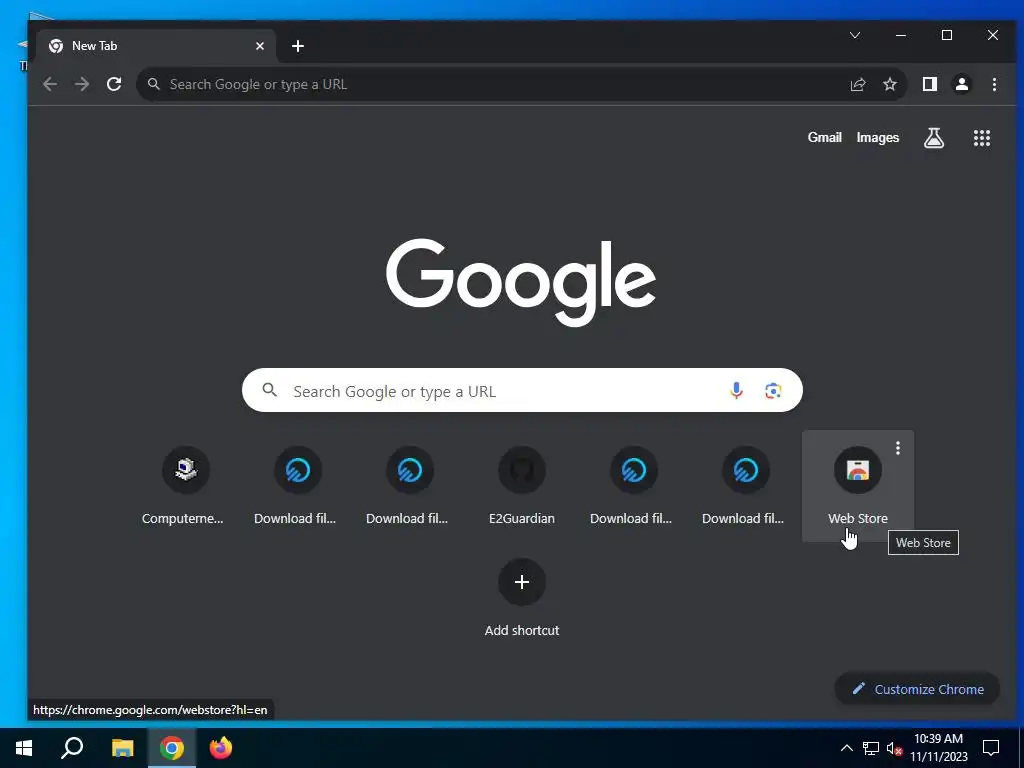Open the Chrome side panel

929,84
